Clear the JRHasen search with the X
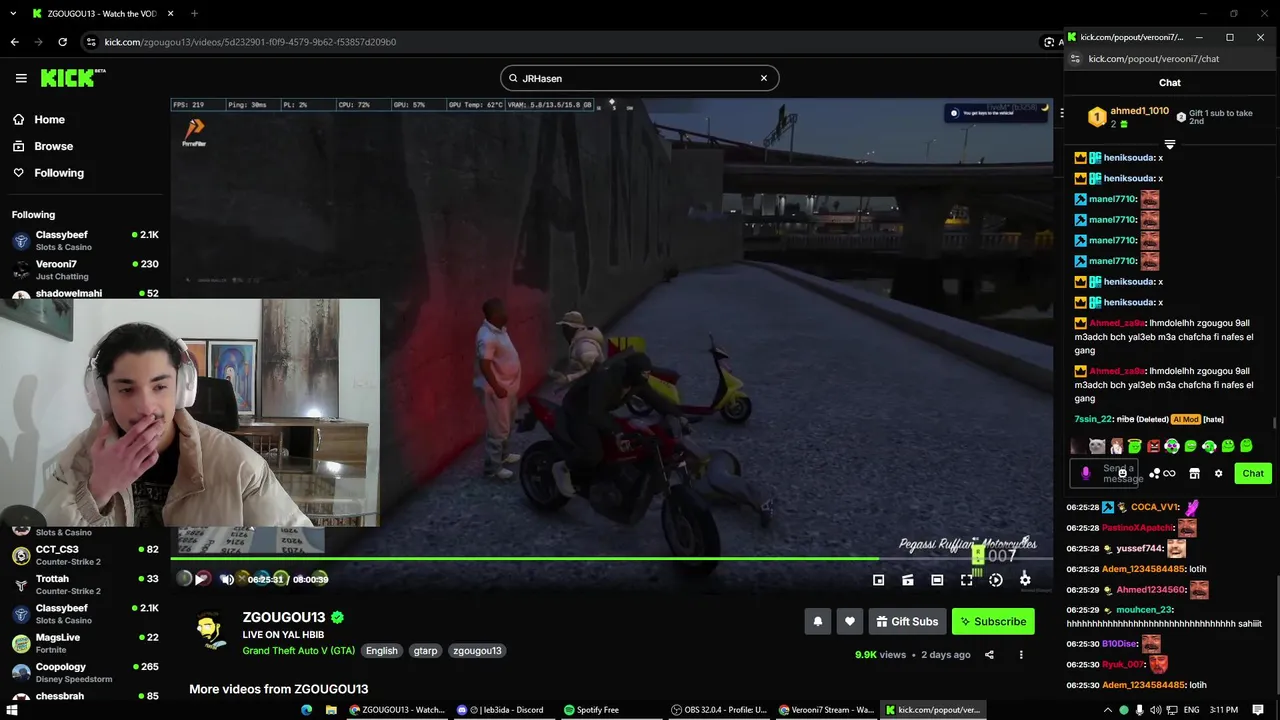Screen dimensions: 1280x720 coord(764,78)
